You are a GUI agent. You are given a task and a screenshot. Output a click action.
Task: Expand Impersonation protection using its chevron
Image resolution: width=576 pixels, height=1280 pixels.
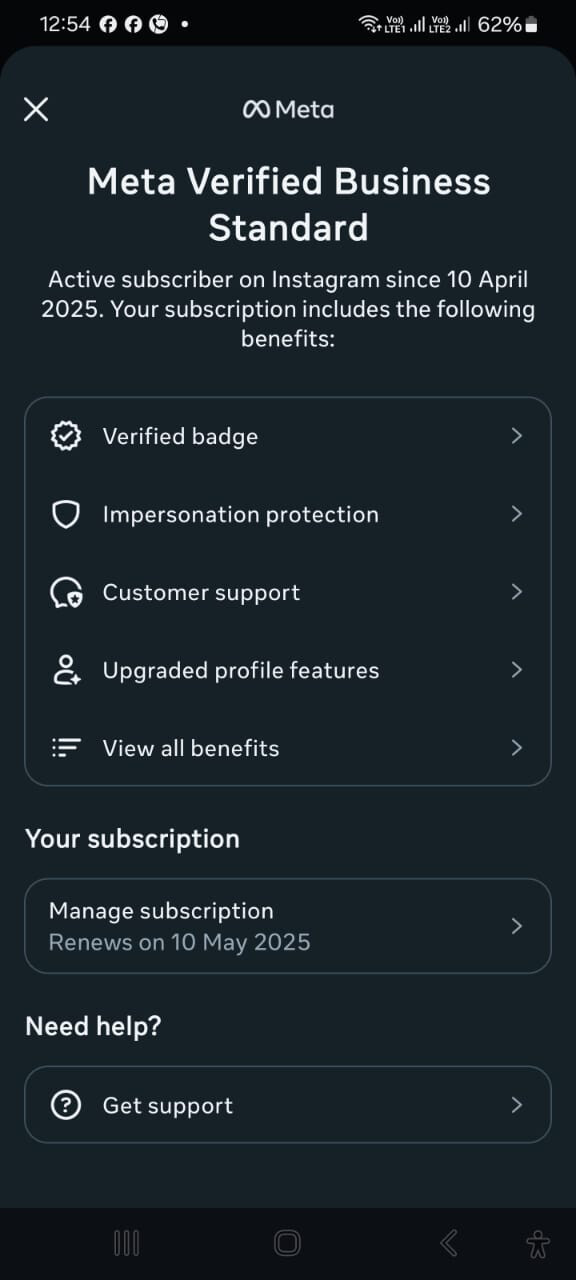point(517,514)
